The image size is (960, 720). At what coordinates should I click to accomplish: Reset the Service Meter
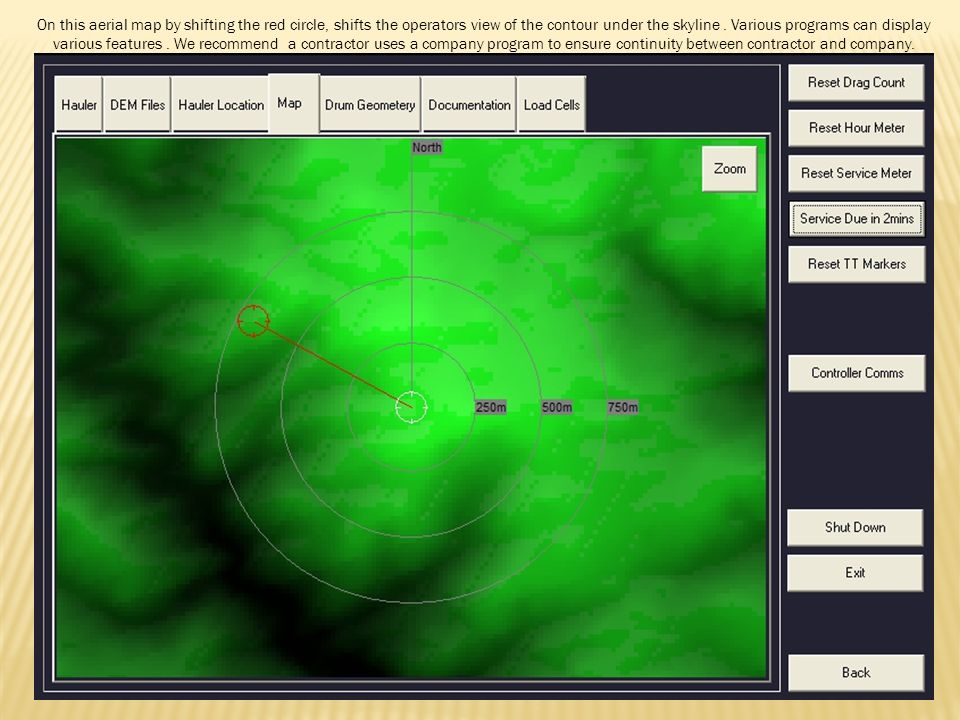tap(856, 173)
